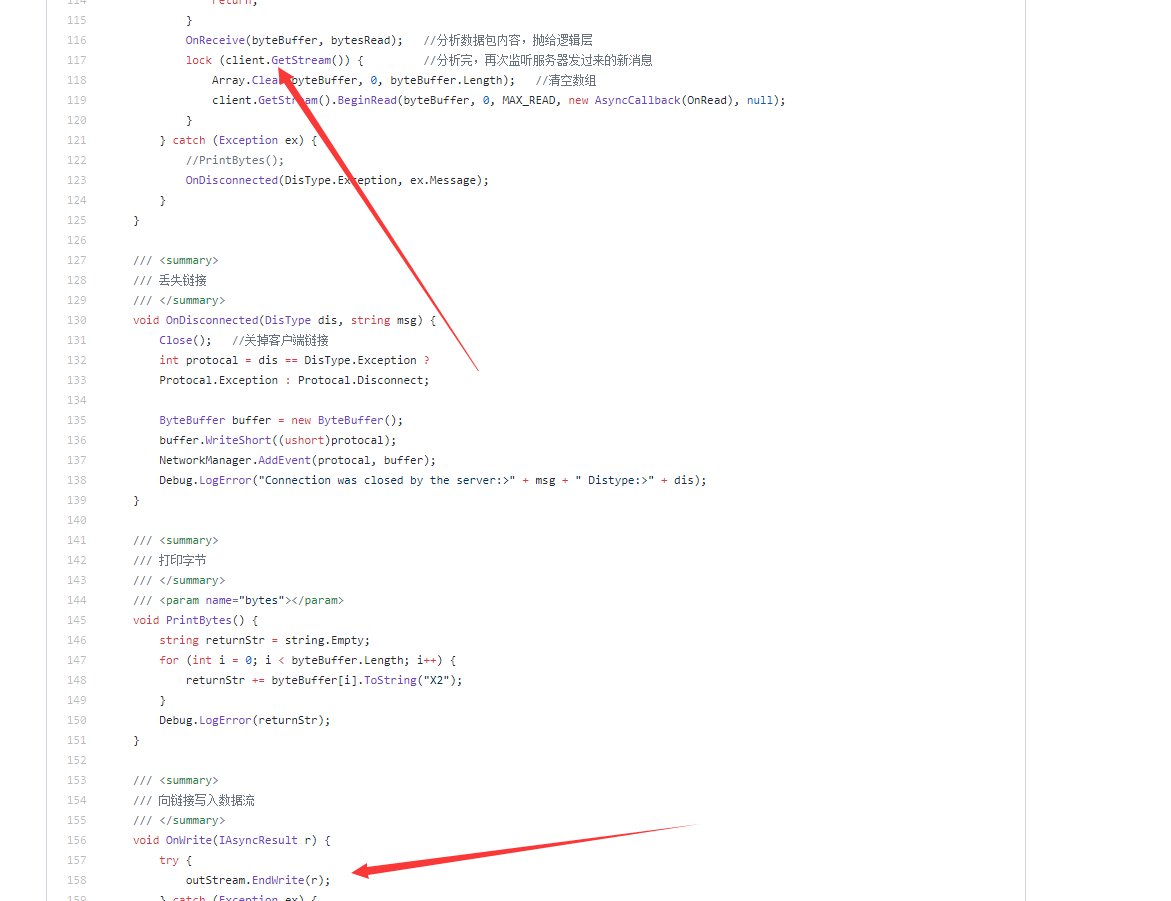Click line number 116 in the gutter
1171x901 pixels.
(x=76, y=40)
